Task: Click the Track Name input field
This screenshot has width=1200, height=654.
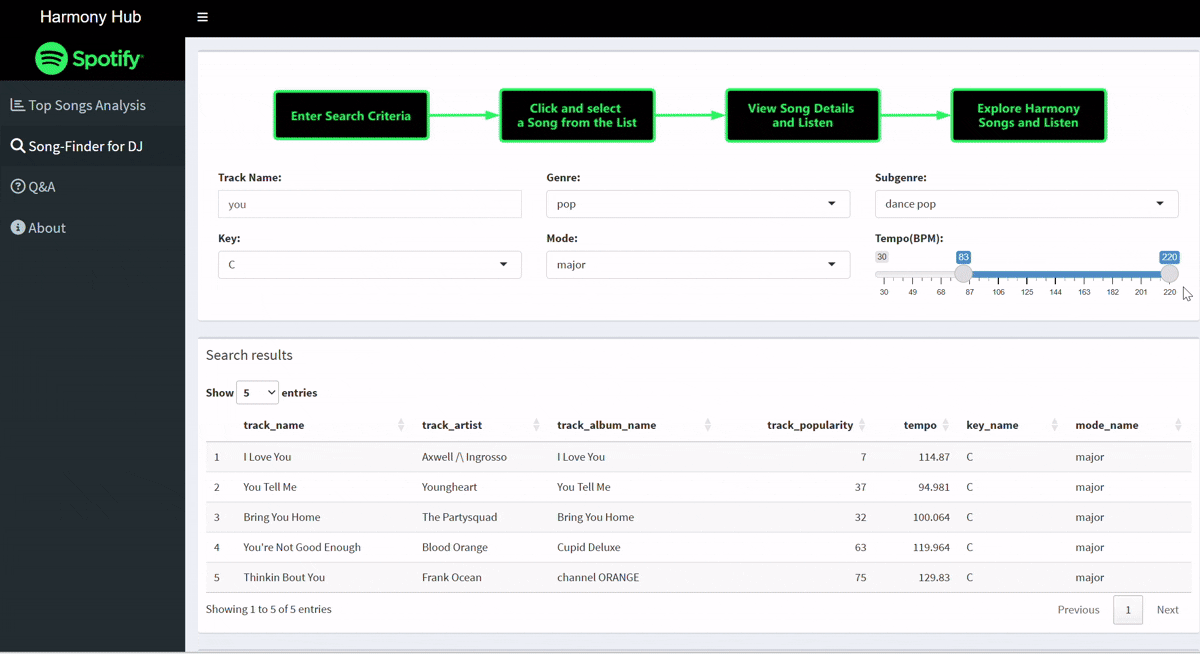Action: 370,204
